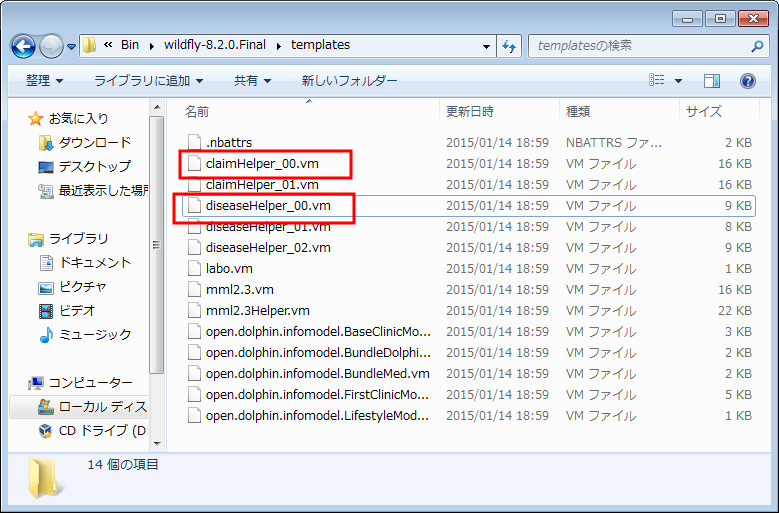Open the 整理 menu
Viewport: 779px width, 513px height.
coord(44,80)
